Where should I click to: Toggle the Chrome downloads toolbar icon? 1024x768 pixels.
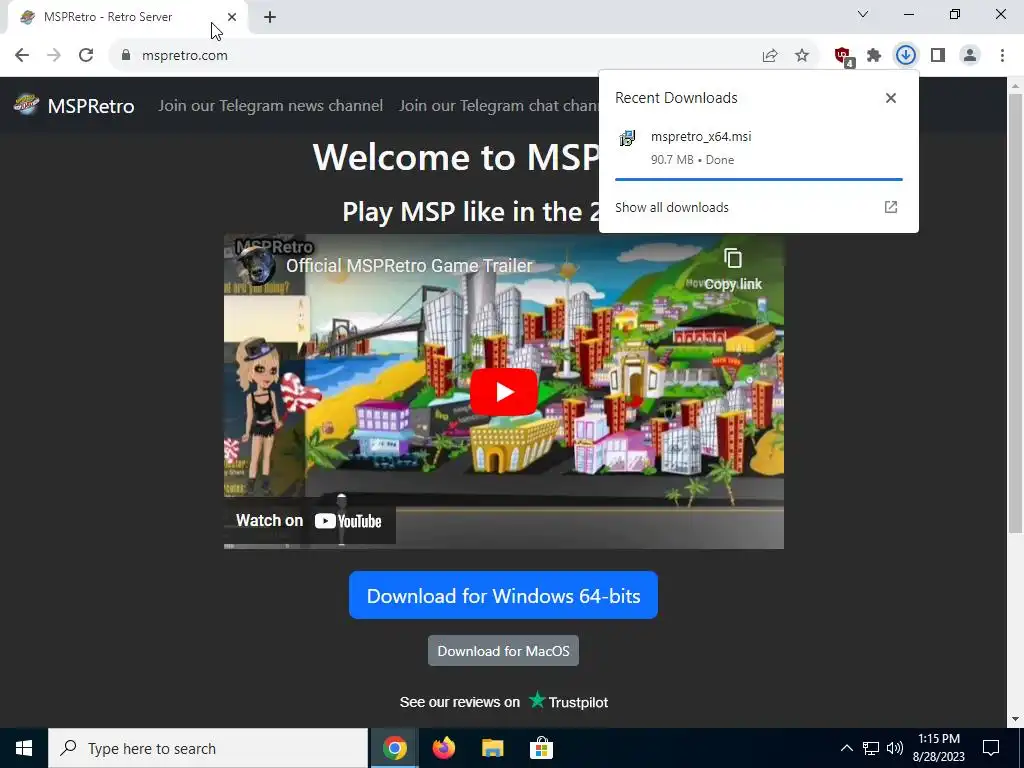(x=905, y=56)
